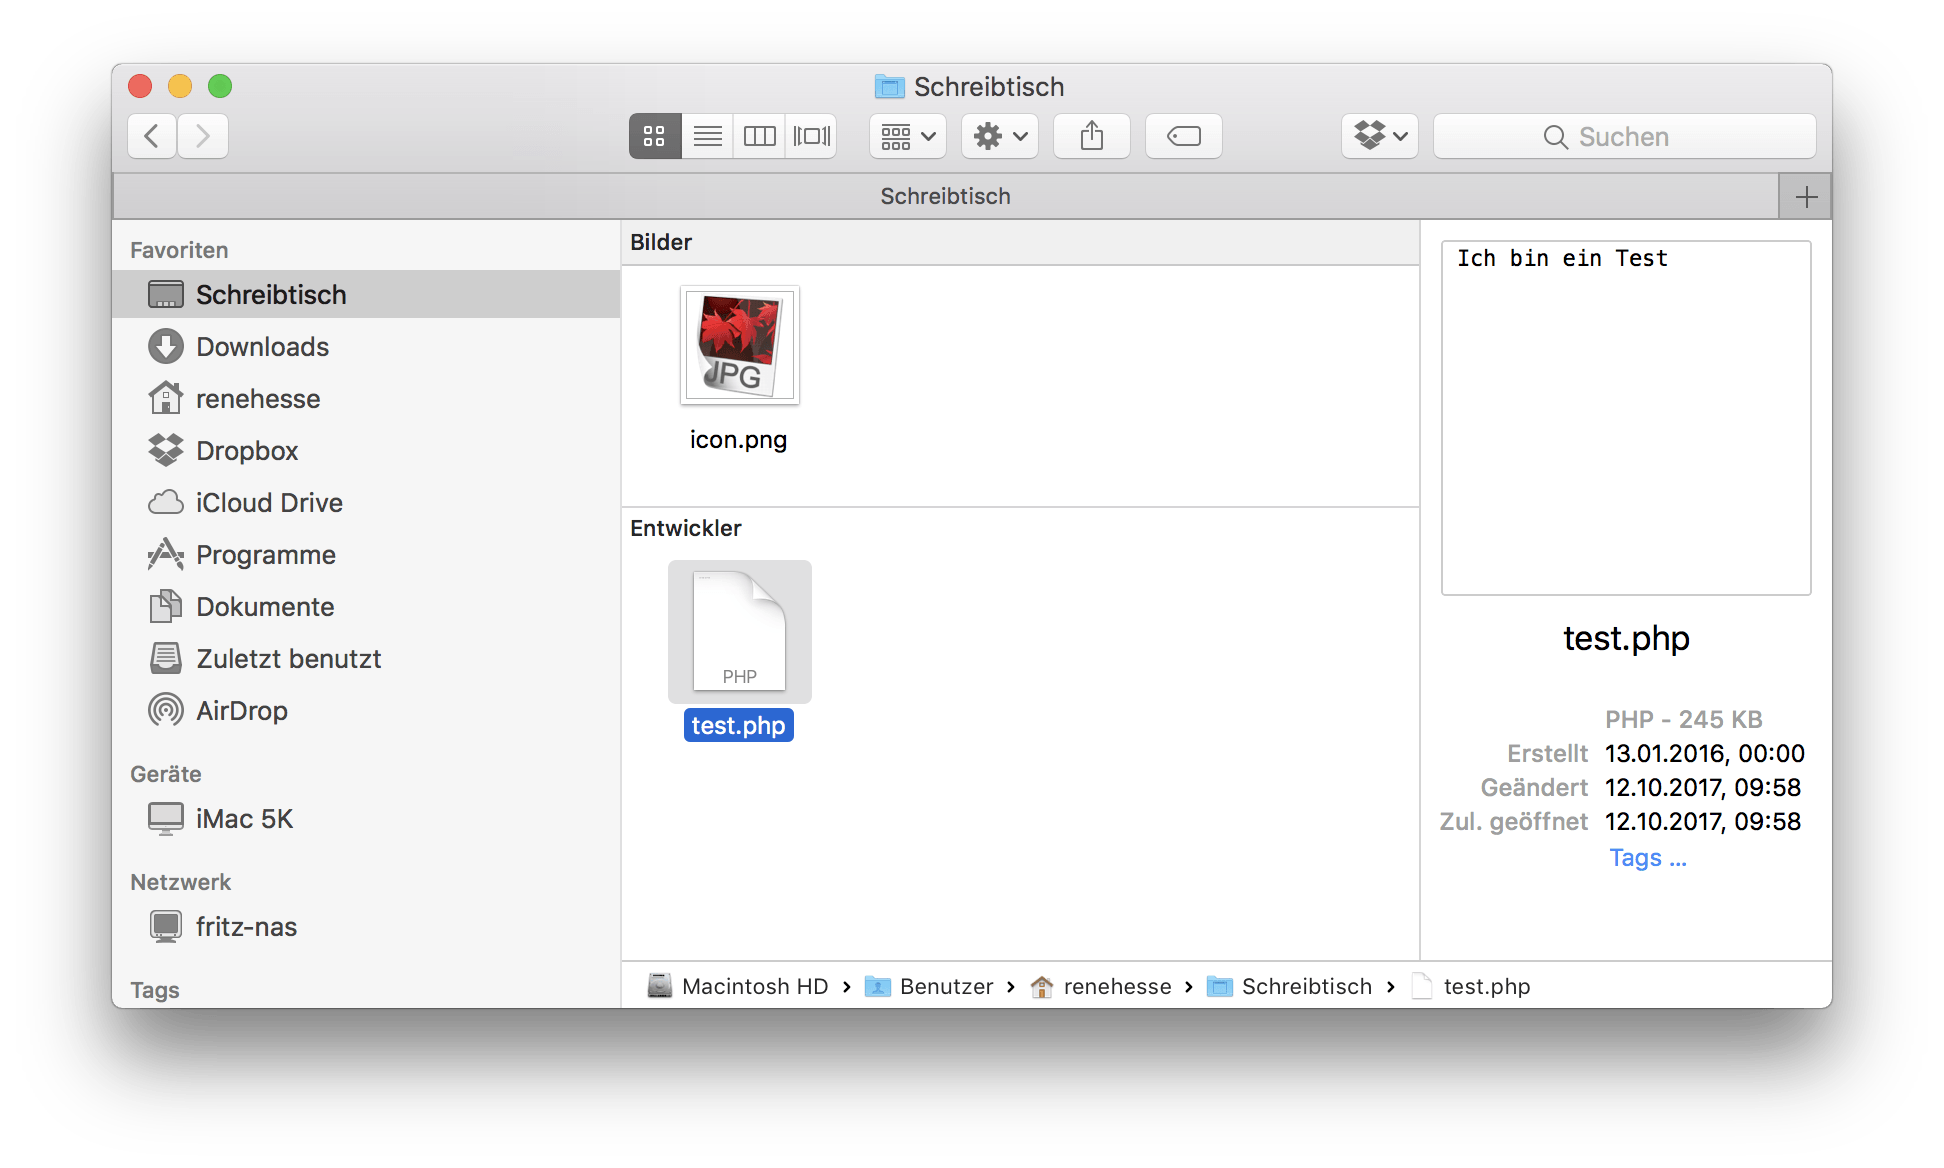This screenshot has height=1168, width=1944.
Task: Click the Share toolbar button
Action: pos(1092,136)
